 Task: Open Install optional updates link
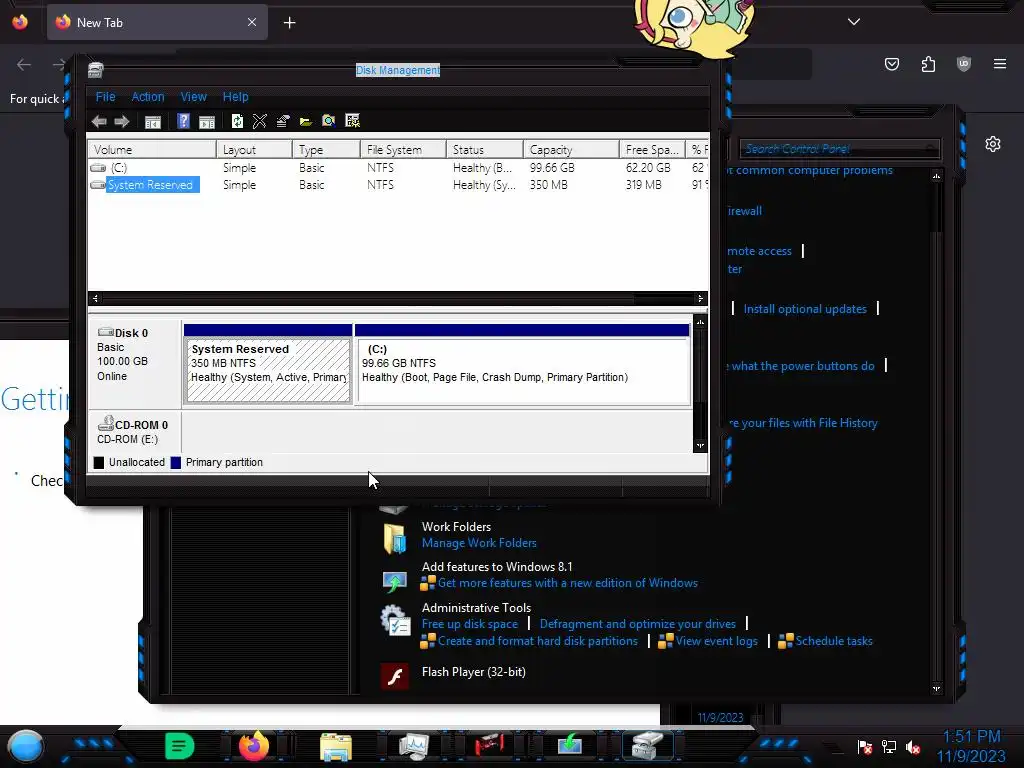point(805,309)
